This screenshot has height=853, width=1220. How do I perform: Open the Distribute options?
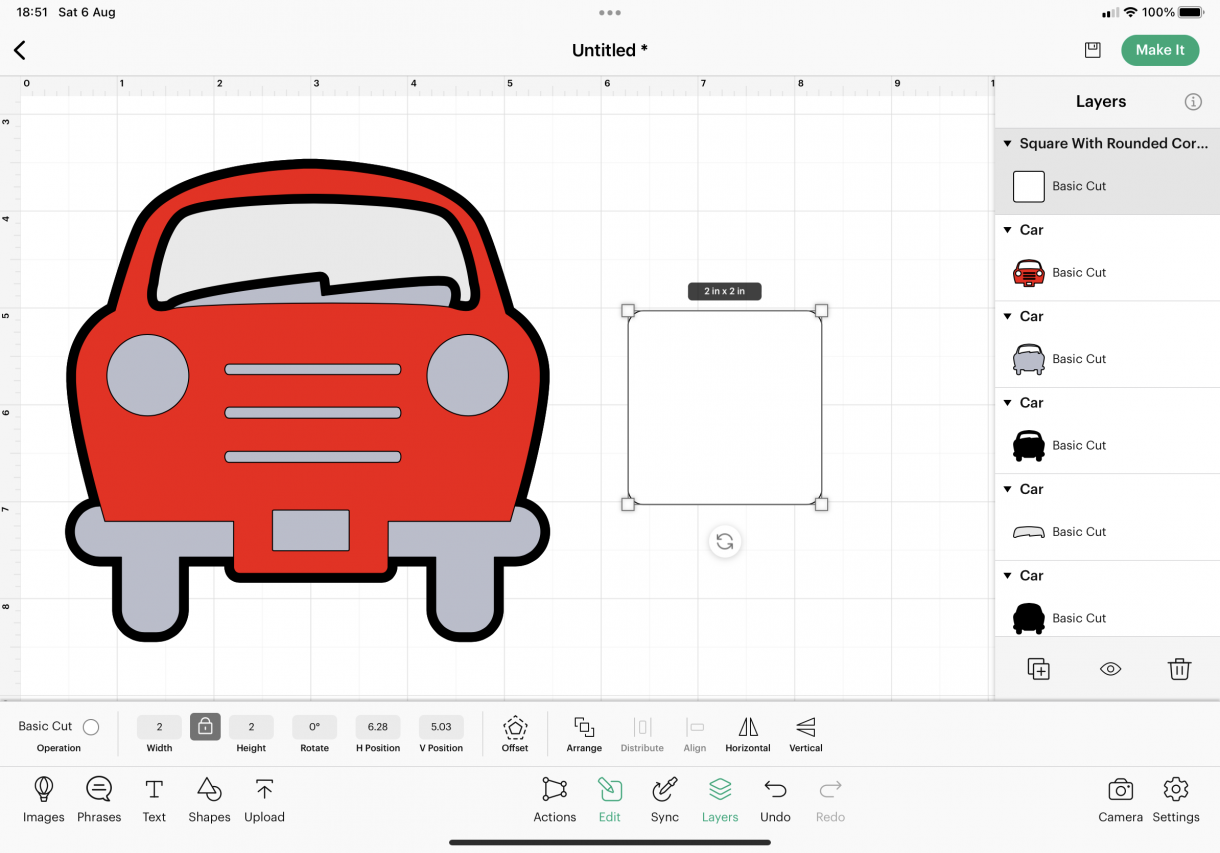click(x=642, y=733)
